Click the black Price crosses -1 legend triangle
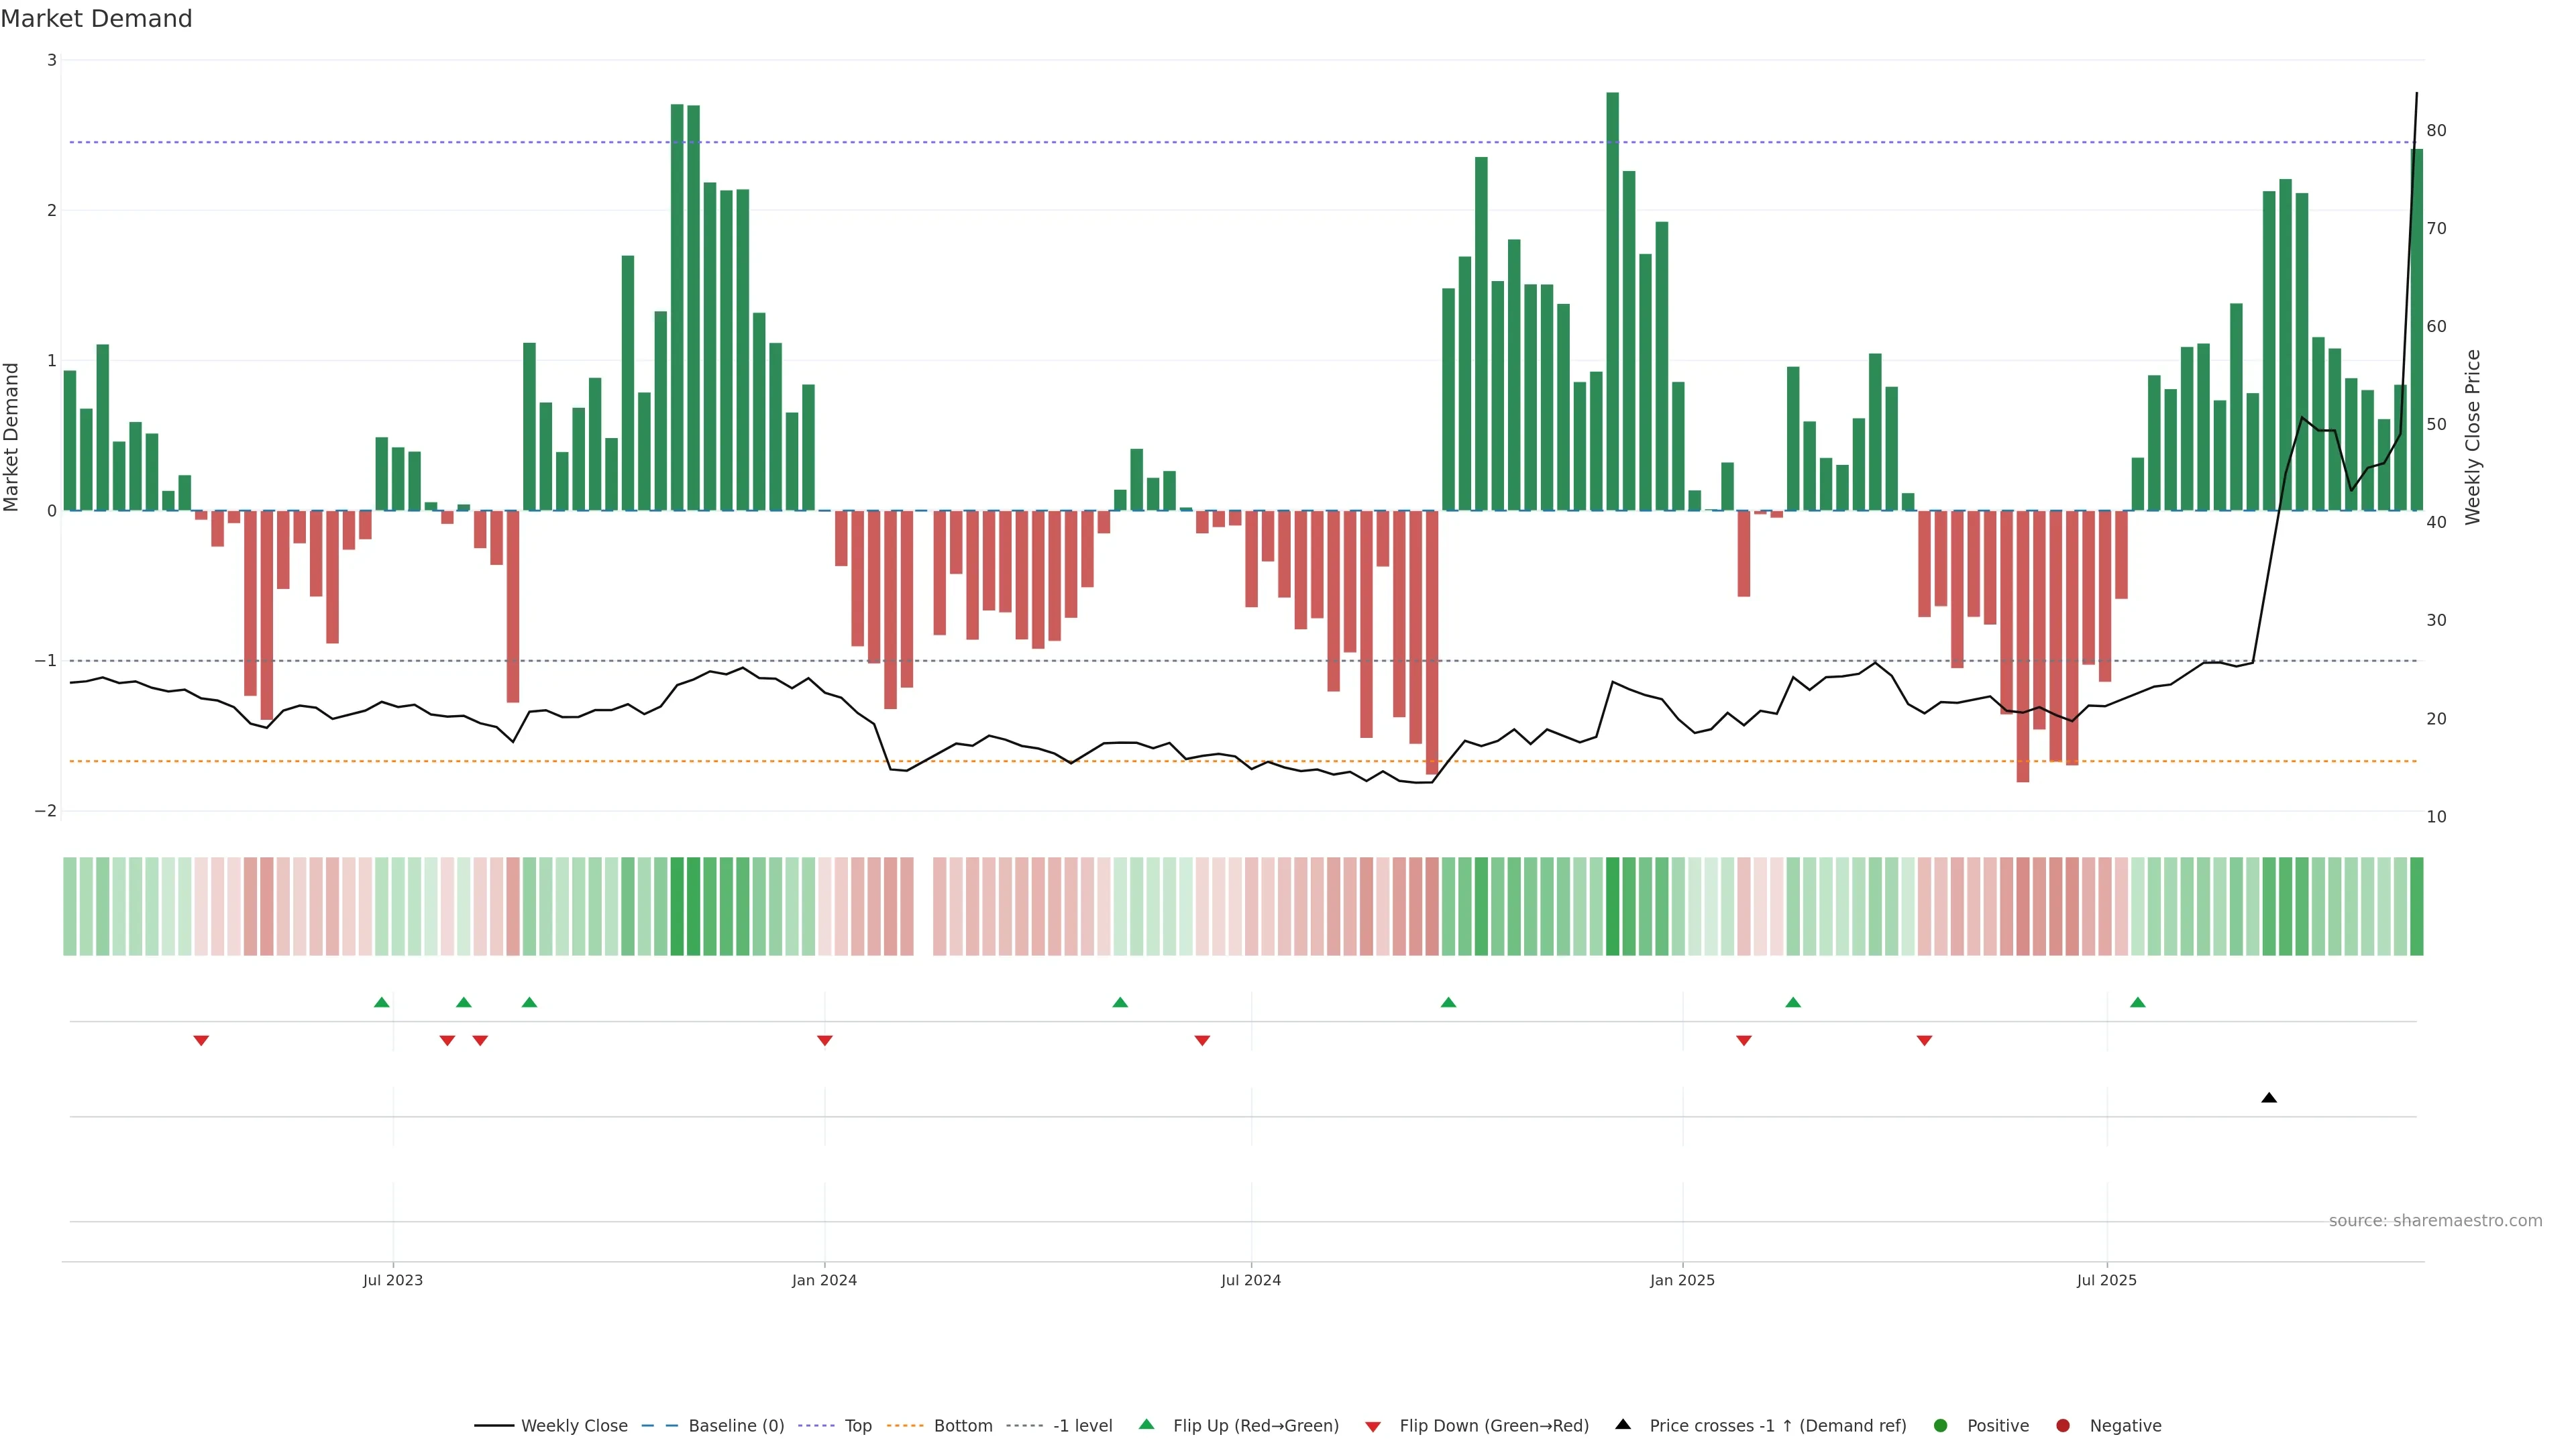Screen dimensions: 2576x1449 tap(1623, 1424)
